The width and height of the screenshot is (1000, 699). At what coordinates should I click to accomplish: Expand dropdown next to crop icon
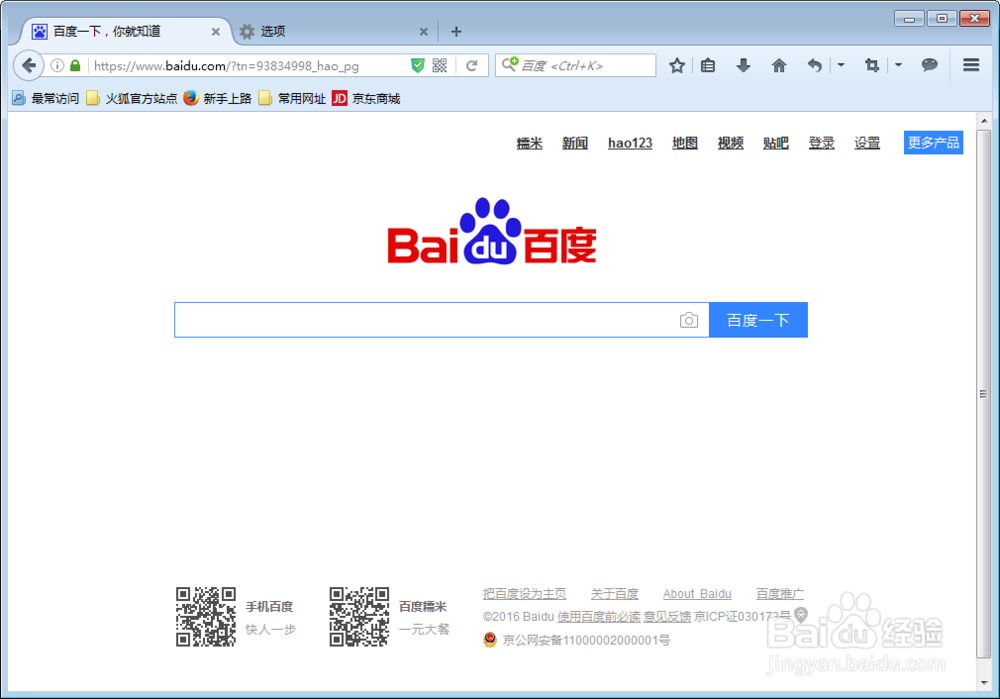(898, 65)
